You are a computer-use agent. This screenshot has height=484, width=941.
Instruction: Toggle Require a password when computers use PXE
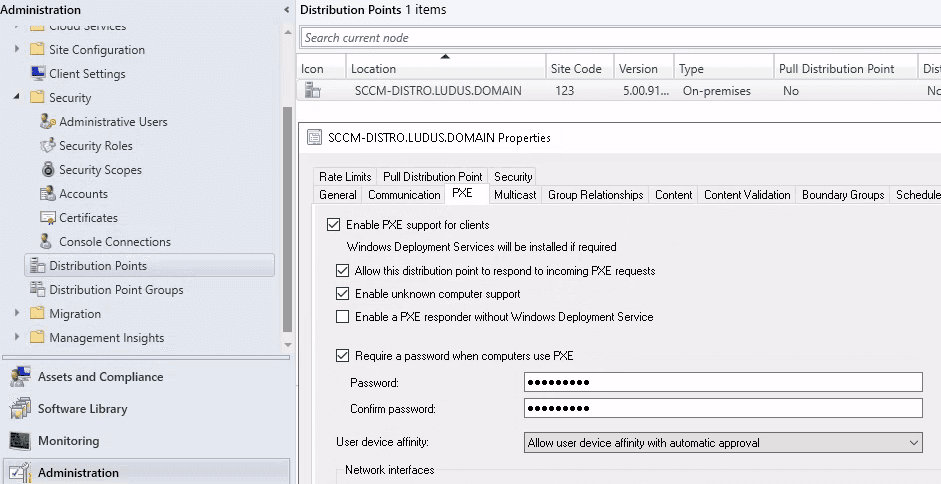point(342,355)
